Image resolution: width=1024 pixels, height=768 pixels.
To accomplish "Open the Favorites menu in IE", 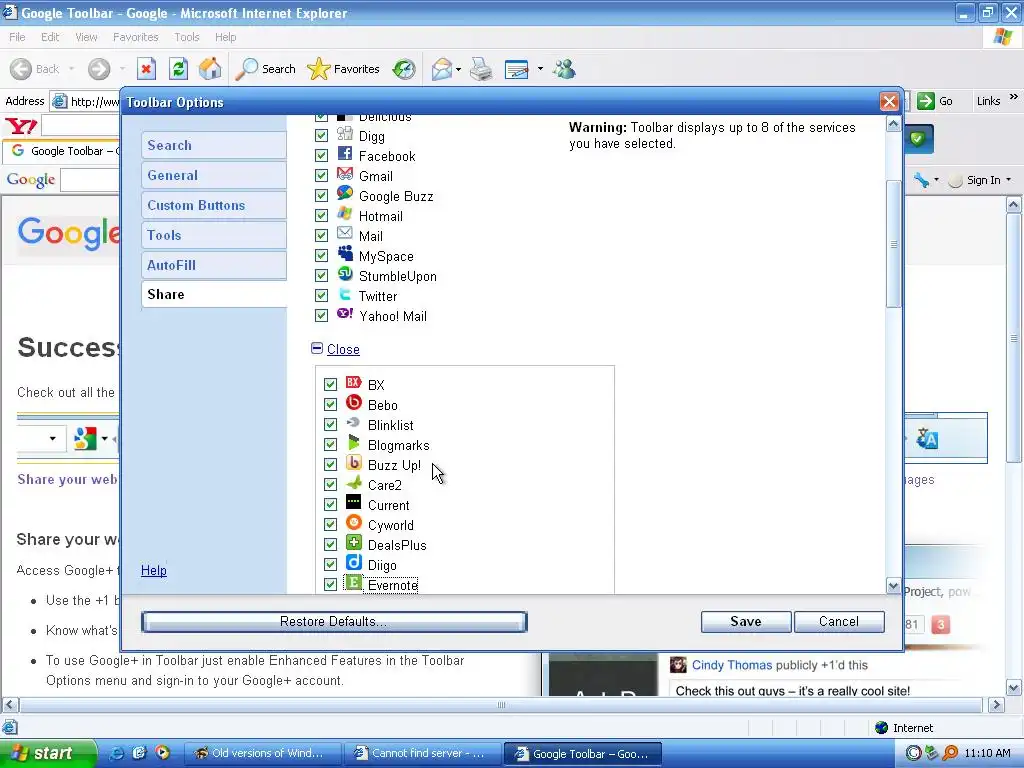I will (135, 37).
